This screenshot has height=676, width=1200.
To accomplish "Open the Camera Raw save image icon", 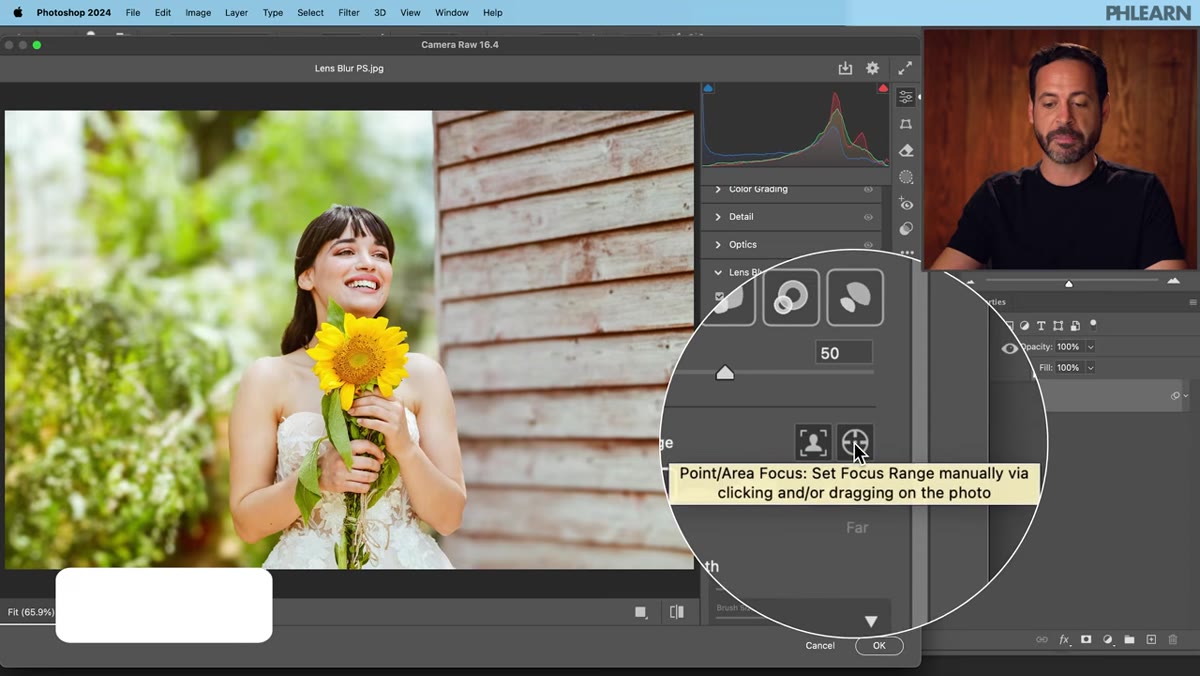I will pos(845,68).
